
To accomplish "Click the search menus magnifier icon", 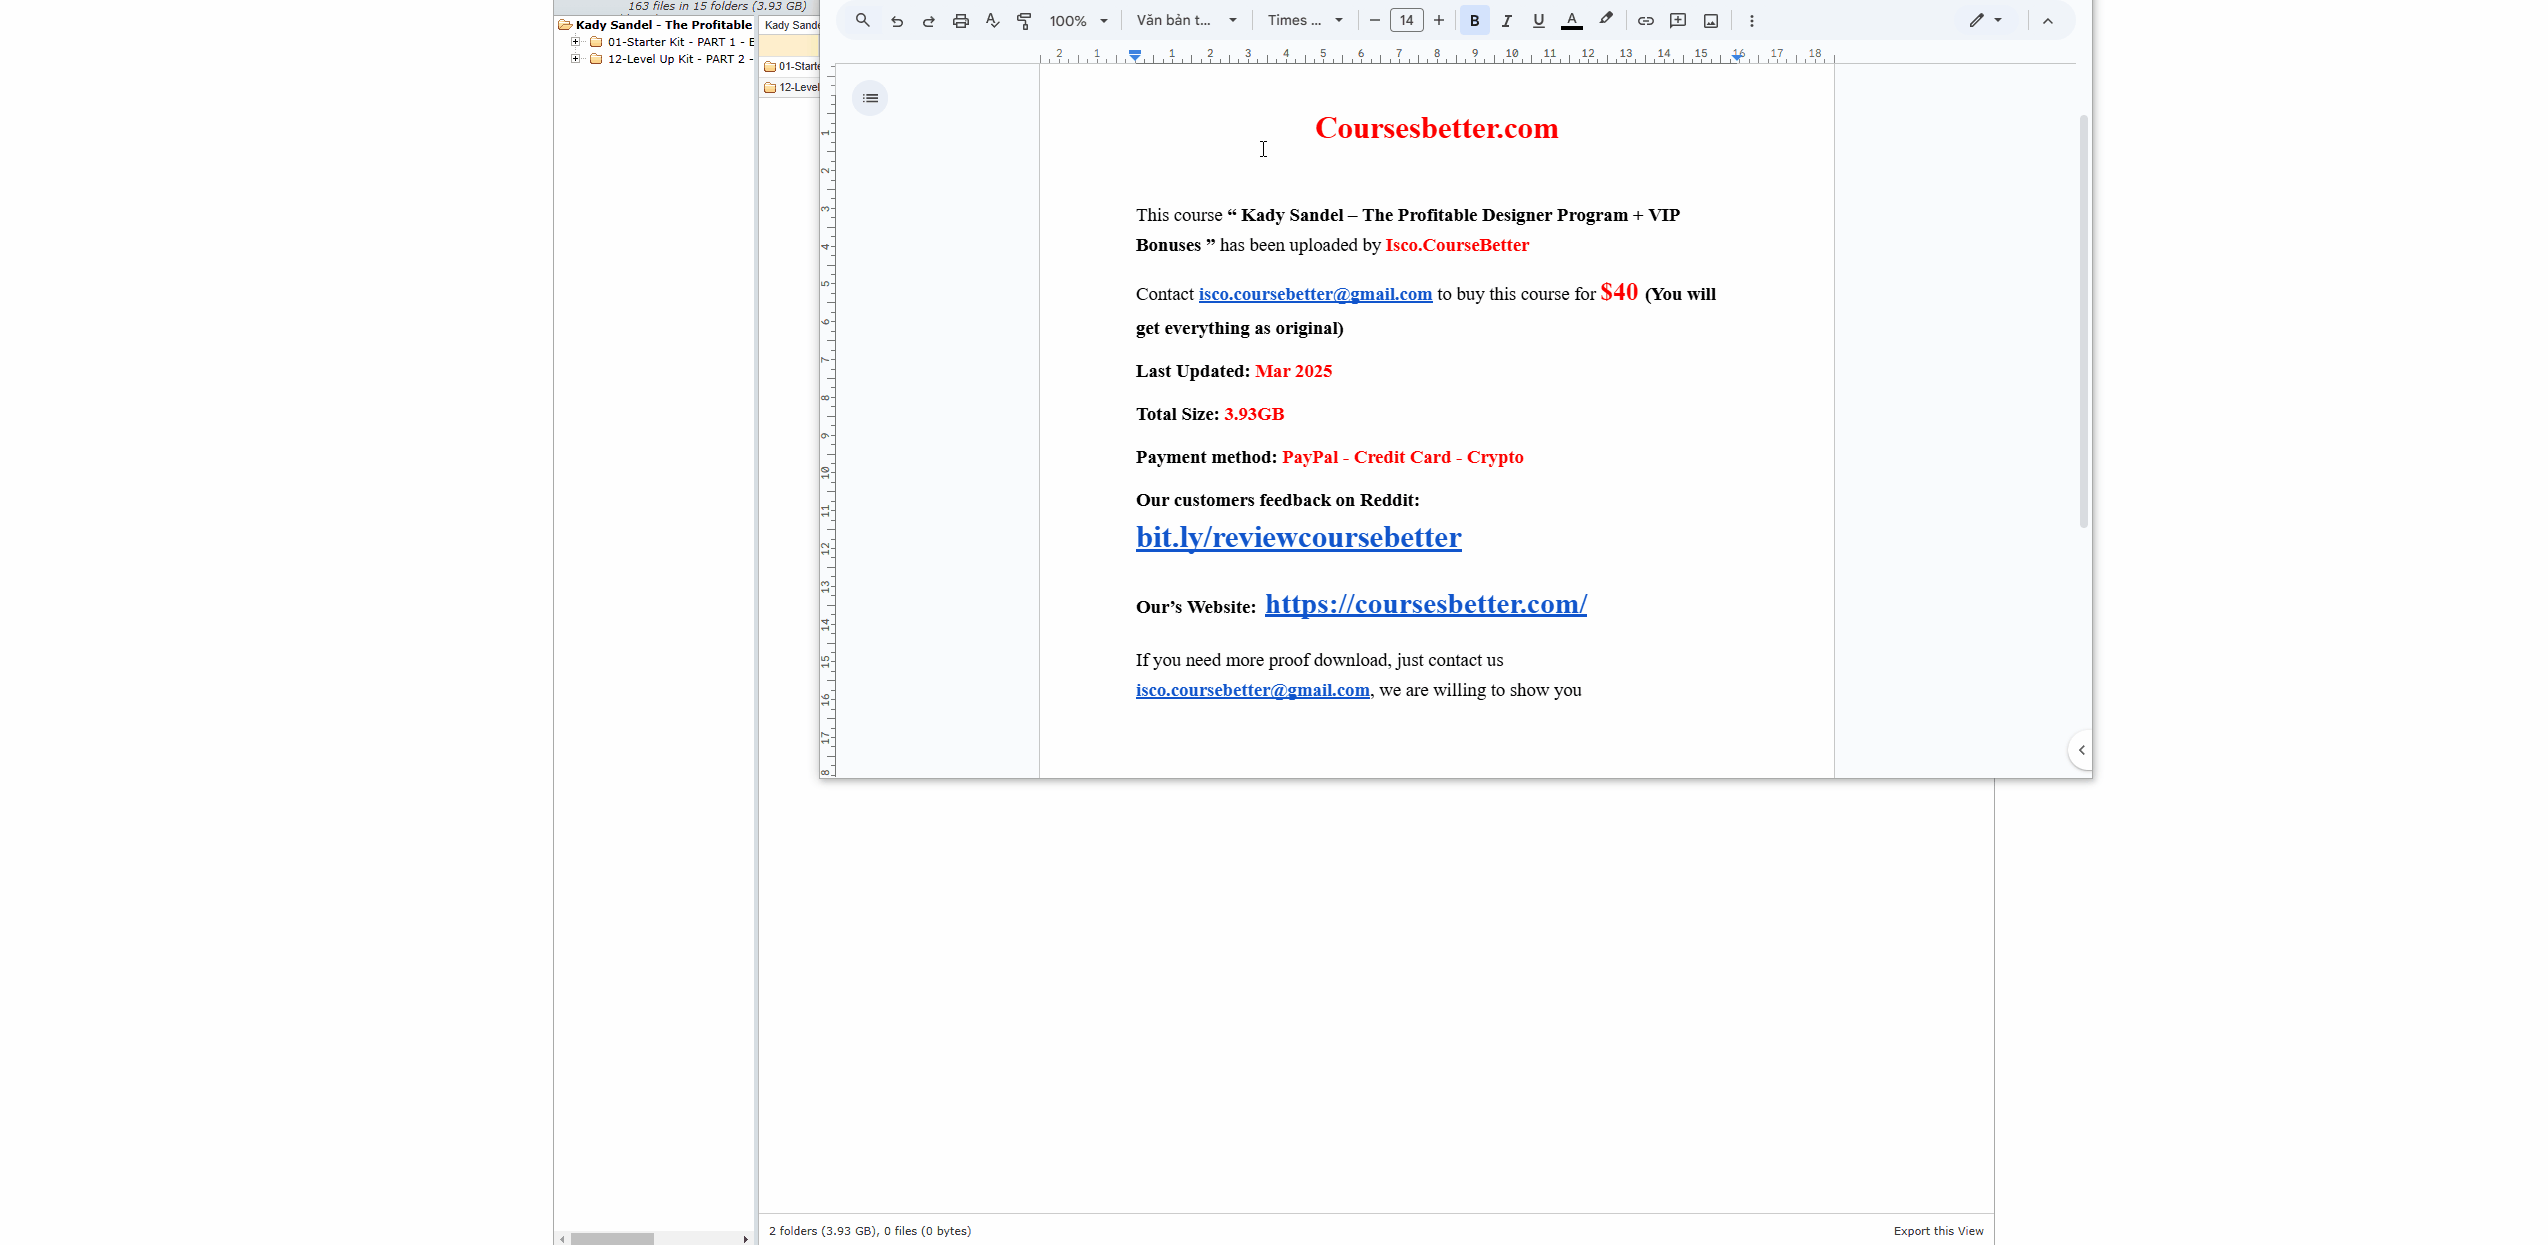I will [x=862, y=20].
